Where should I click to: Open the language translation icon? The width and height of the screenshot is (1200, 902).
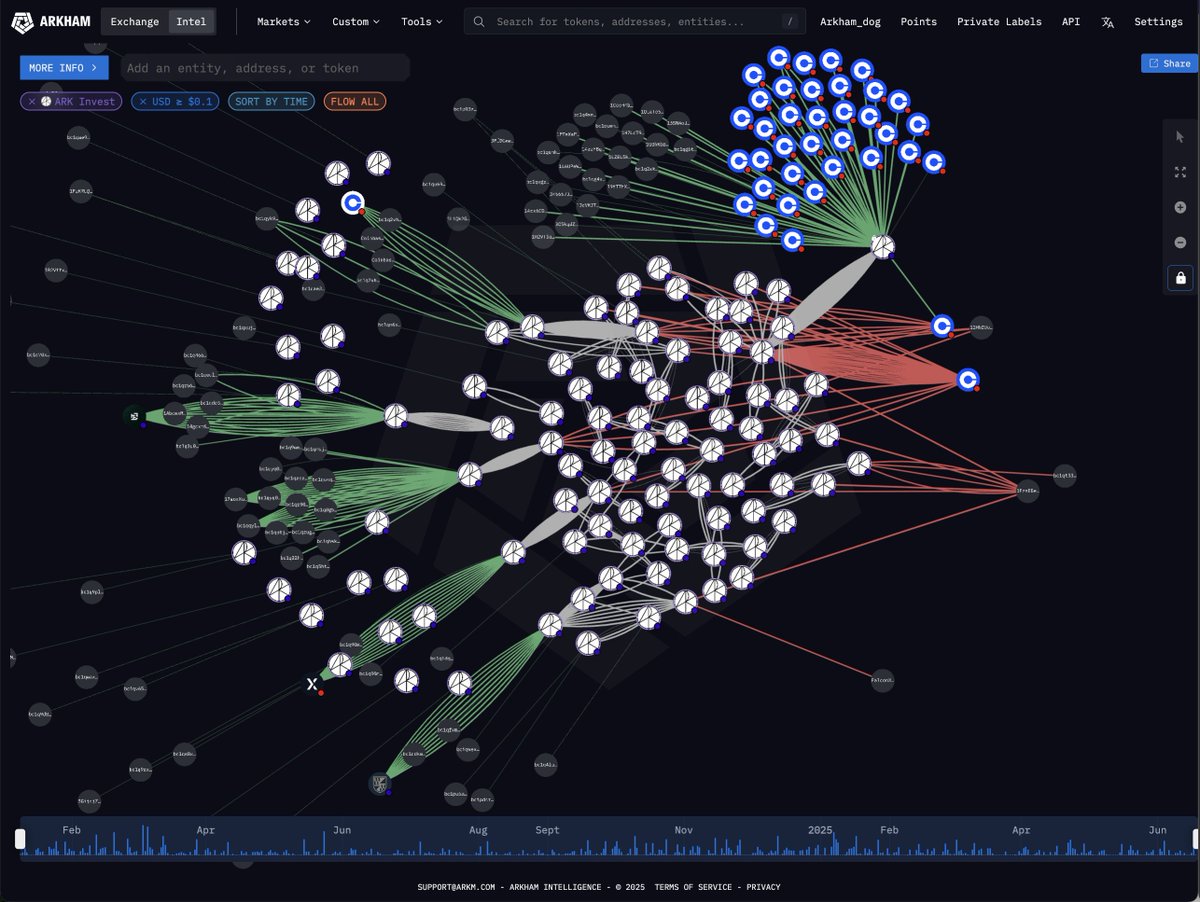[x=1107, y=22]
